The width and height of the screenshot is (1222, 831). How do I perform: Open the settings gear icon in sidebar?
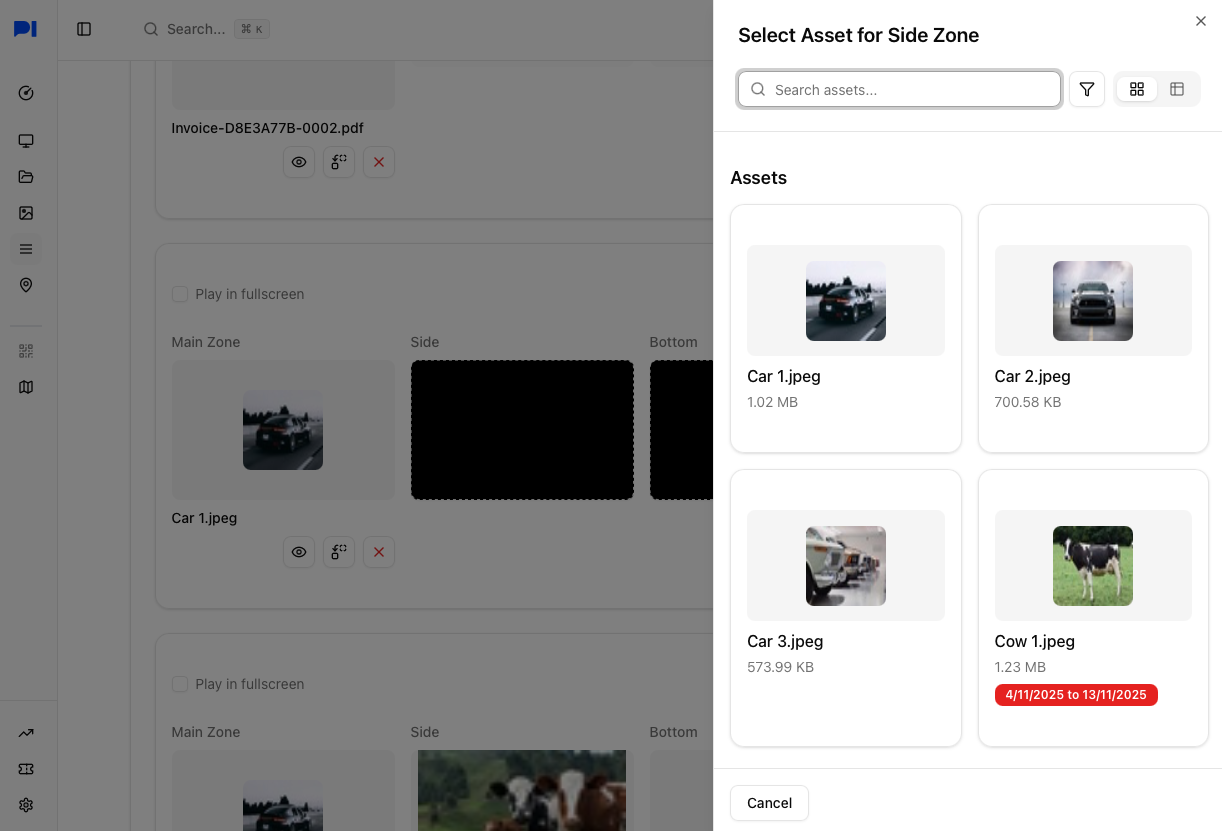26,805
